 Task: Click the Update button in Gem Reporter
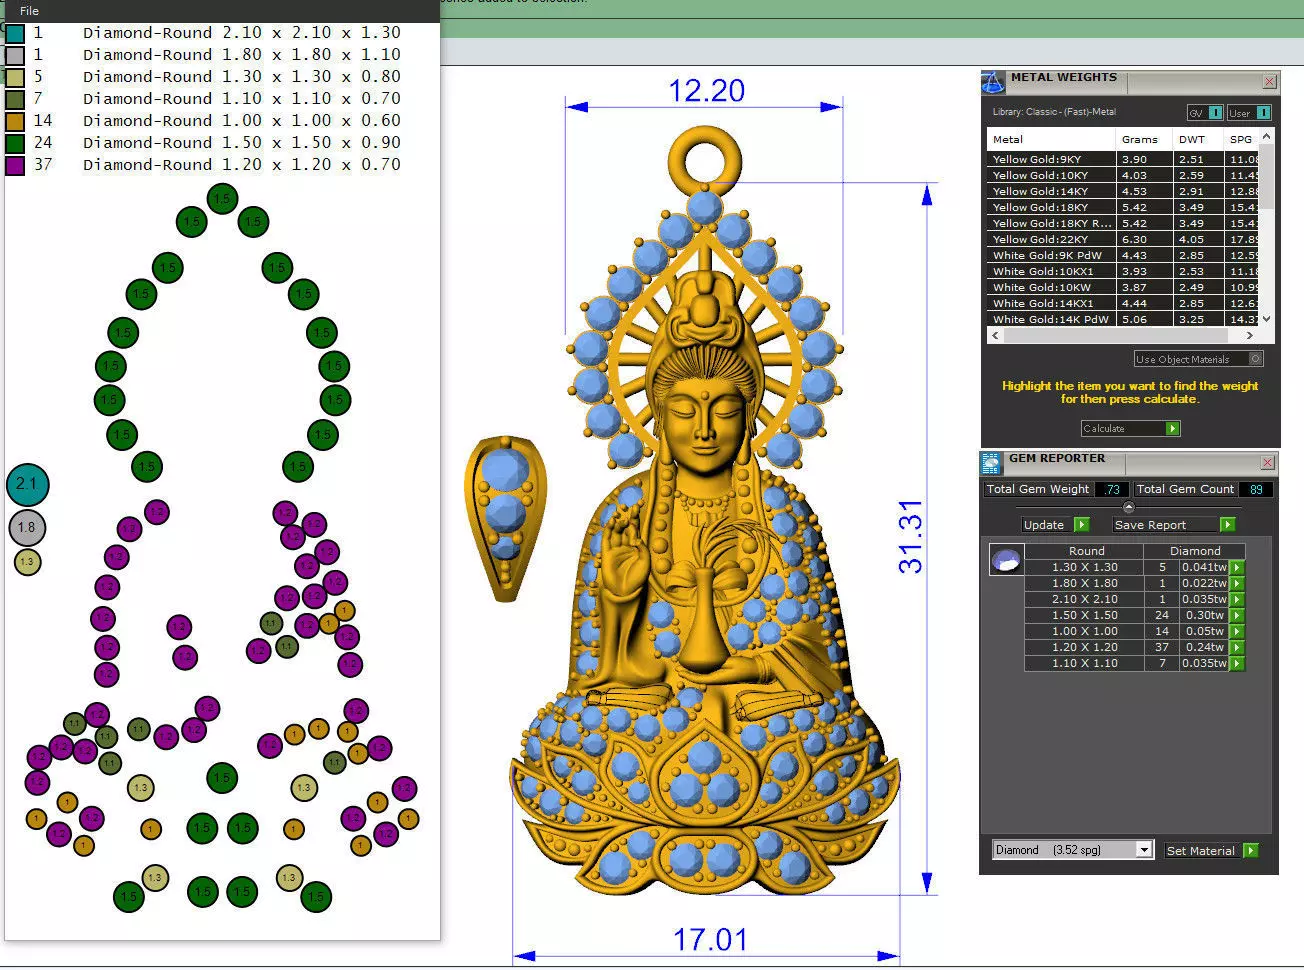click(1055, 525)
